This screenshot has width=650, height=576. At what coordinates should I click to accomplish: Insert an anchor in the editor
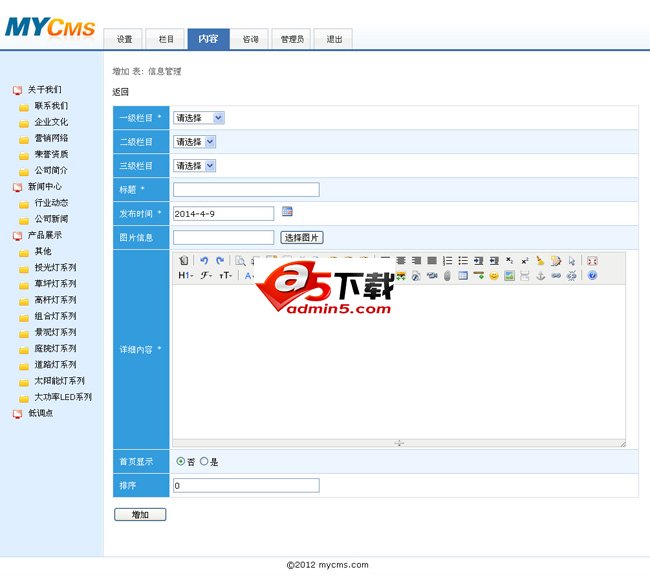pos(541,275)
